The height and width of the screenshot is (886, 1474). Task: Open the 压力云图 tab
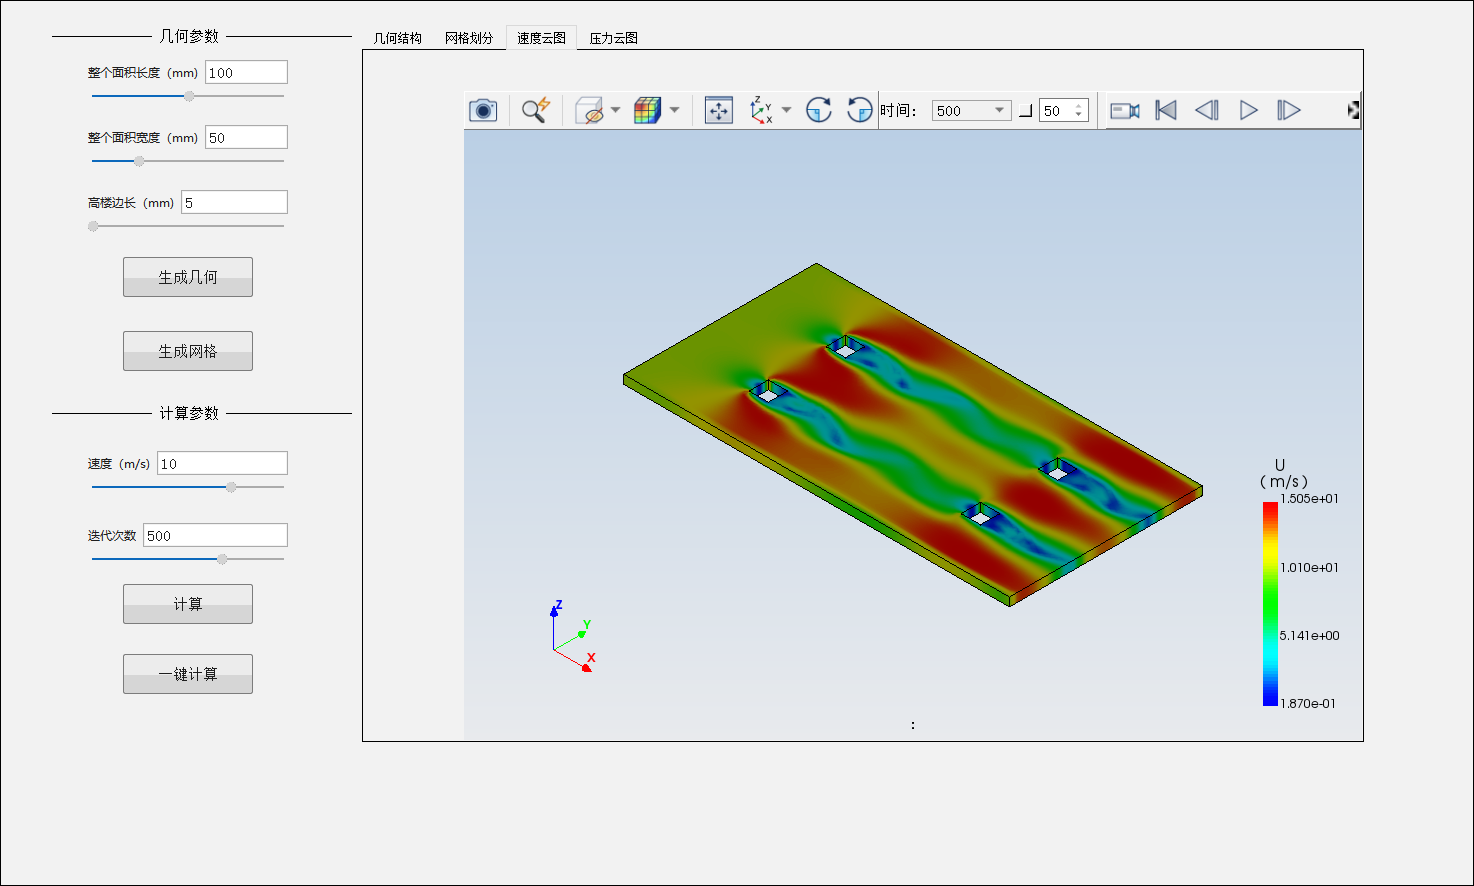click(x=613, y=38)
